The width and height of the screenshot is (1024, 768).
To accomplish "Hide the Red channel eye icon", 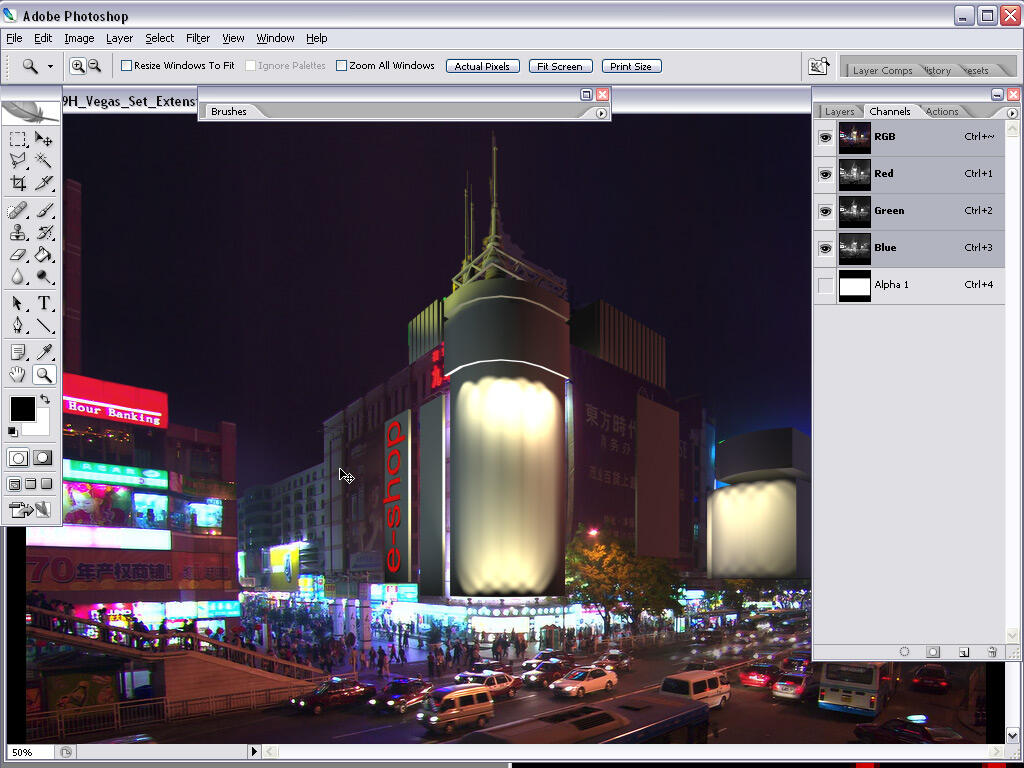I will tap(825, 174).
